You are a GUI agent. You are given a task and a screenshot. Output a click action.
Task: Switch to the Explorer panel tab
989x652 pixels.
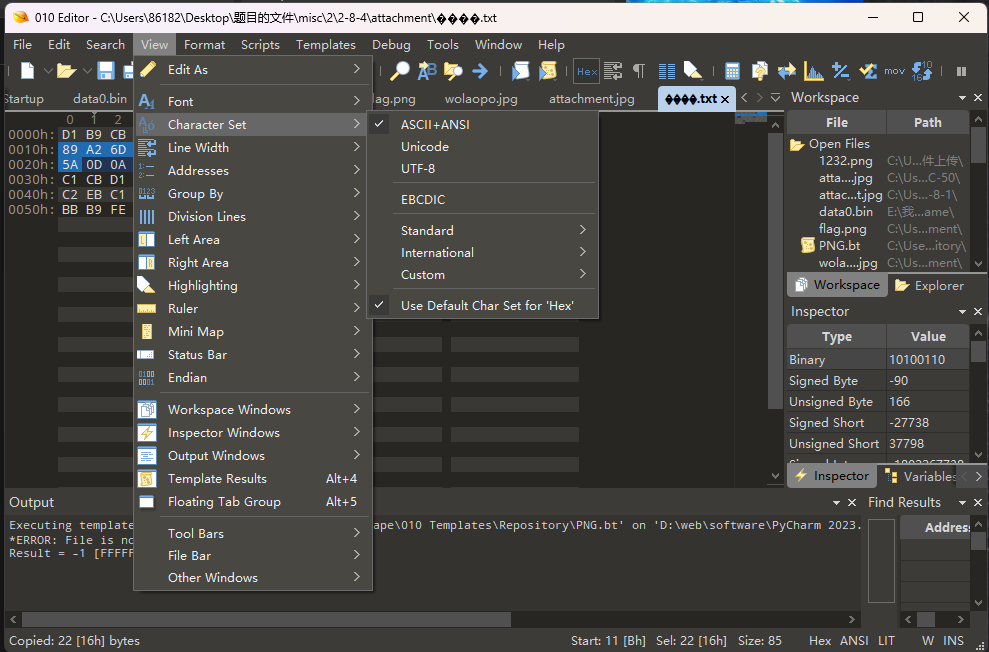click(930, 286)
